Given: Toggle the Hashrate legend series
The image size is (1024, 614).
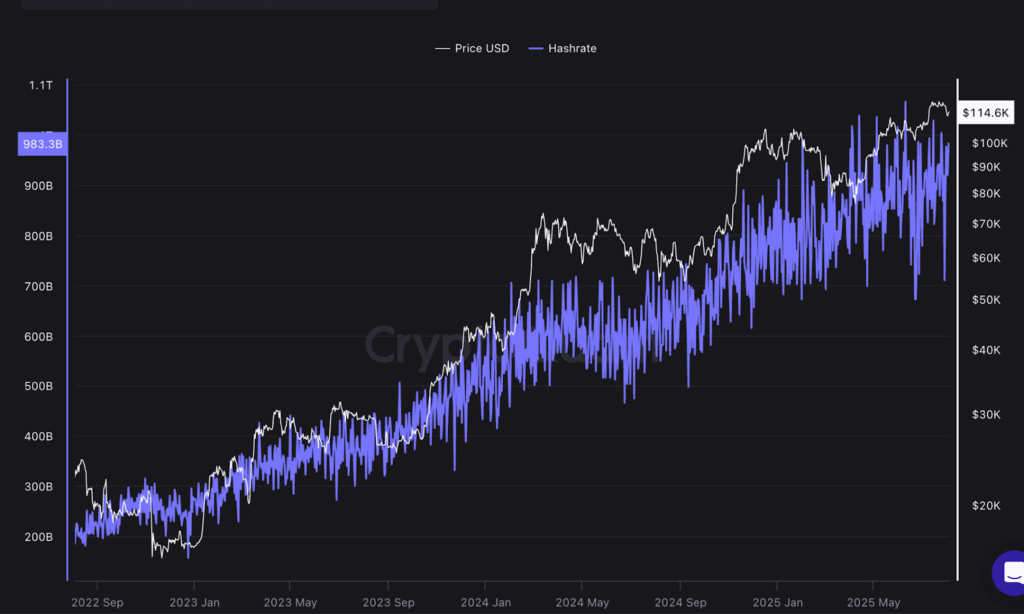Looking at the screenshot, I should pyautogui.click(x=562, y=48).
